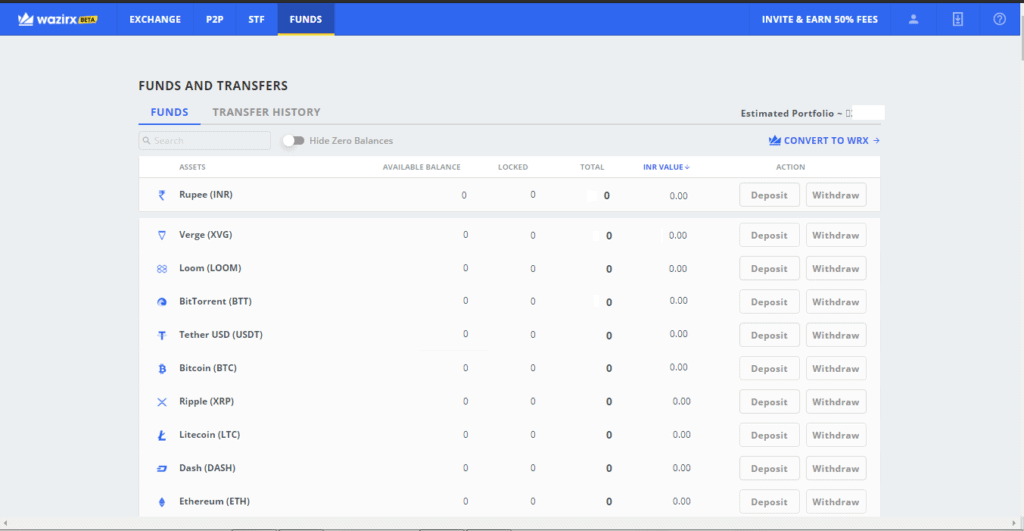Focus the asset Search field
This screenshot has height=531, width=1024.
point(204,140)
